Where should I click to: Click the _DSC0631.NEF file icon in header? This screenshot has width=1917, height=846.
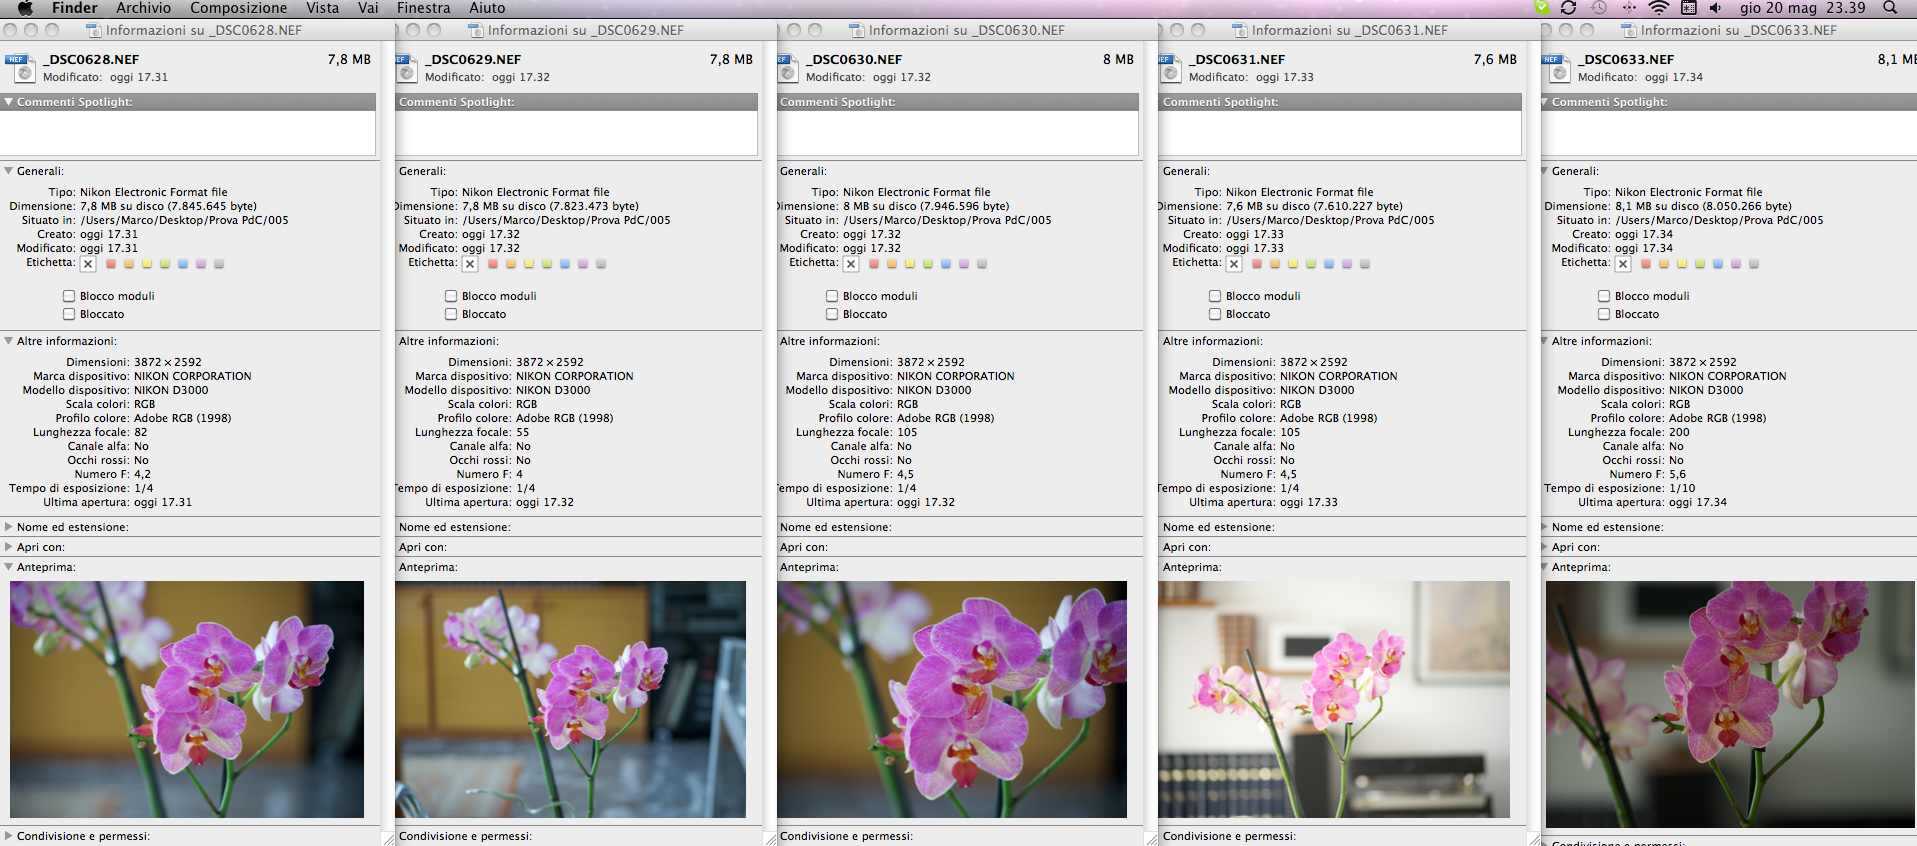click(1169, 68)
